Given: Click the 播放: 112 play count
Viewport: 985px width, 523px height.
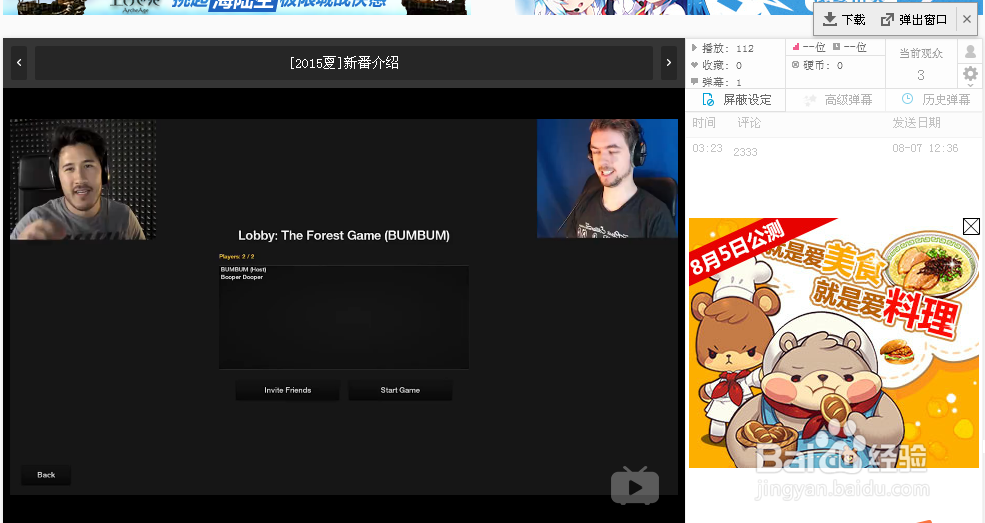Looking at the screenshot, I should [722, 48].
